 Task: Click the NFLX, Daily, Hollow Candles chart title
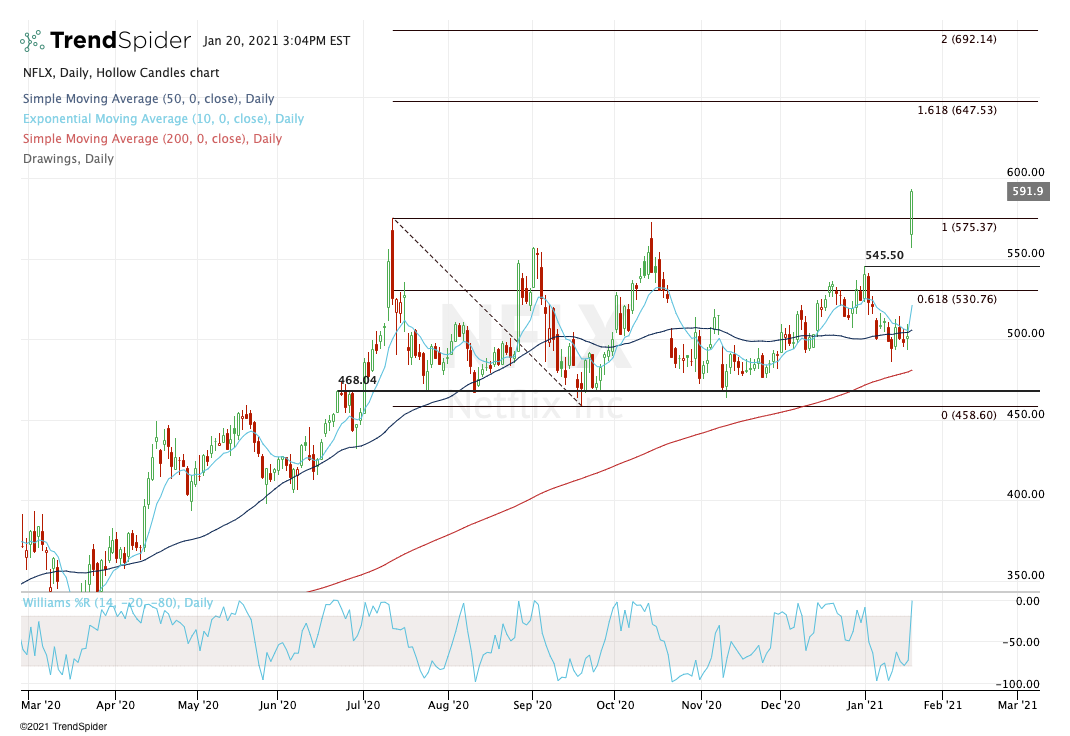click(x=121, y=73)
